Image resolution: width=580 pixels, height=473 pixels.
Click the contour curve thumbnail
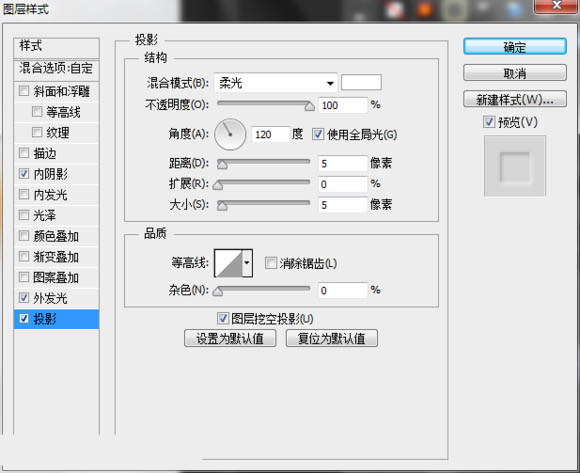point(229,263)
